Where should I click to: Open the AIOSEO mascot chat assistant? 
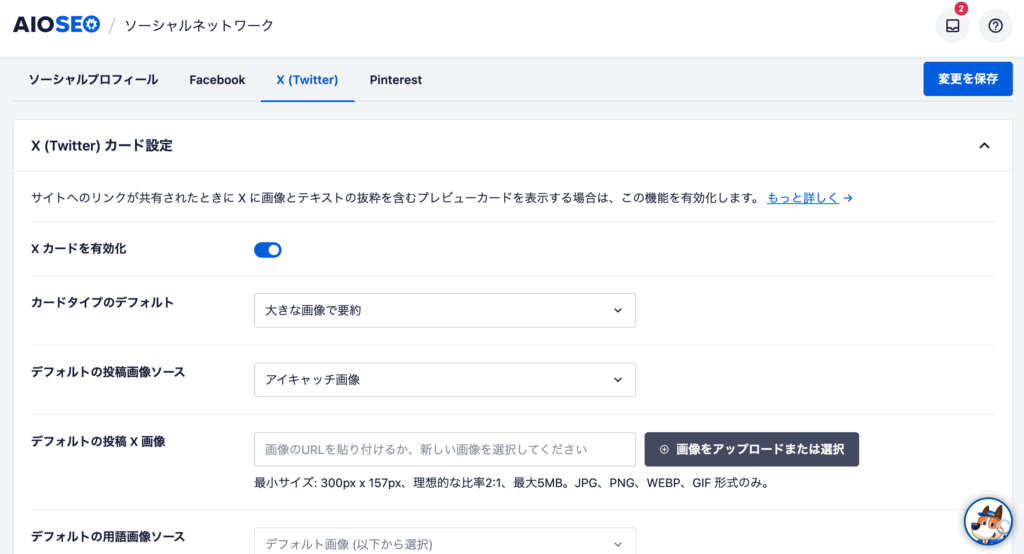[988, 521]
